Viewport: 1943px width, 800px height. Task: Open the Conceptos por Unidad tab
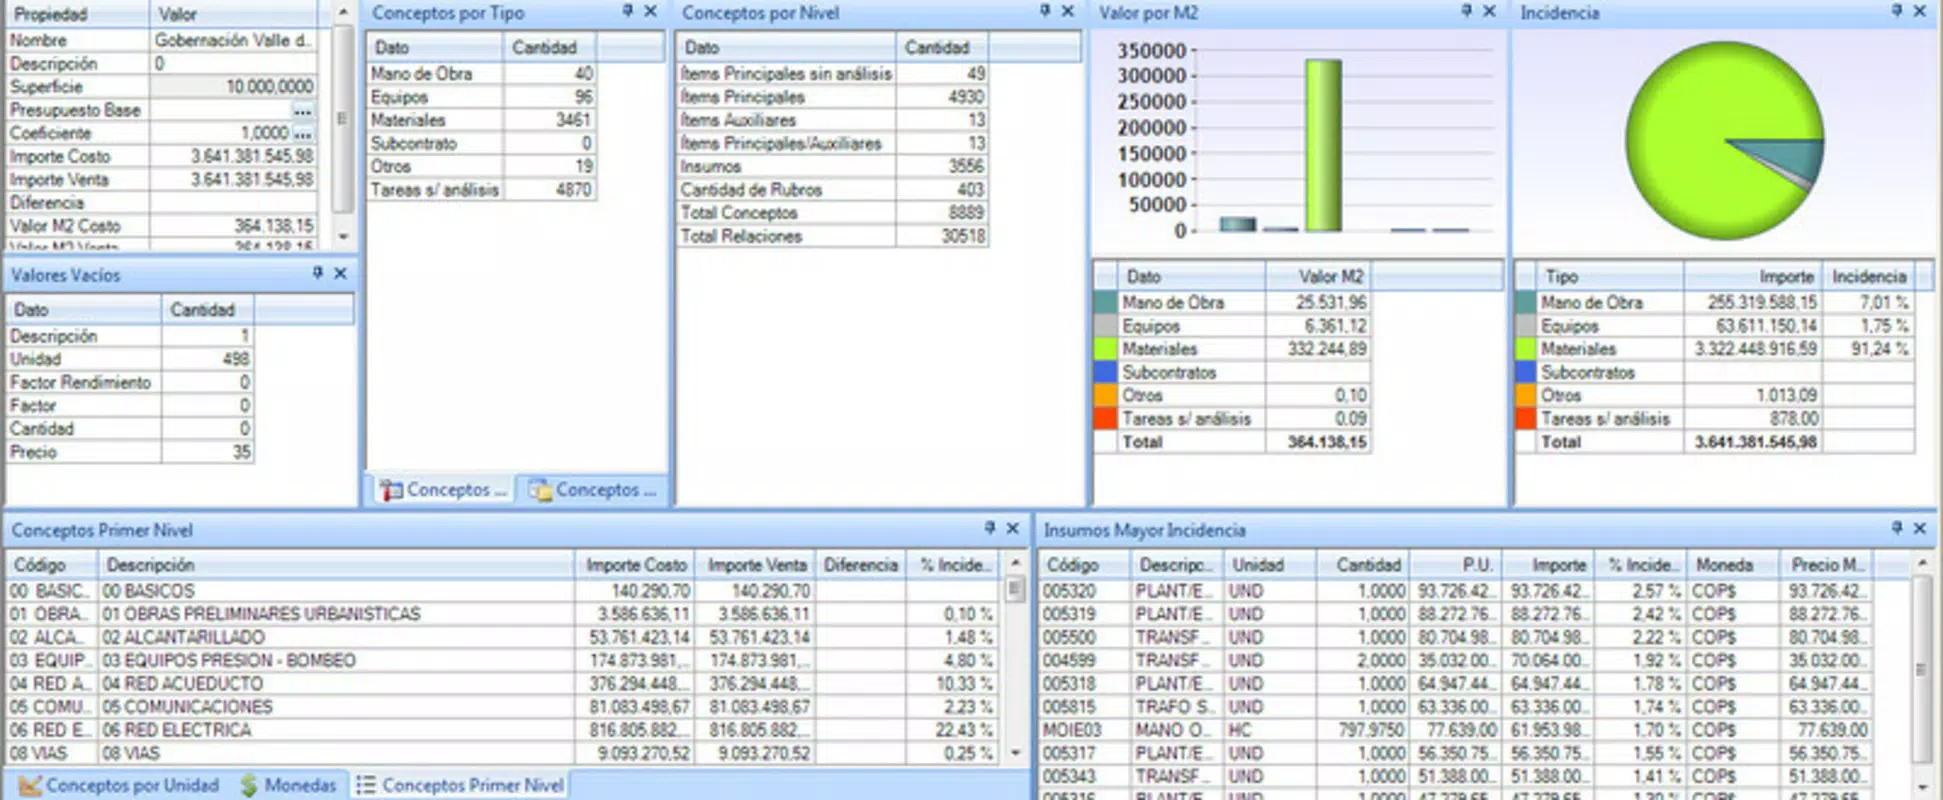tap(120, 785)
